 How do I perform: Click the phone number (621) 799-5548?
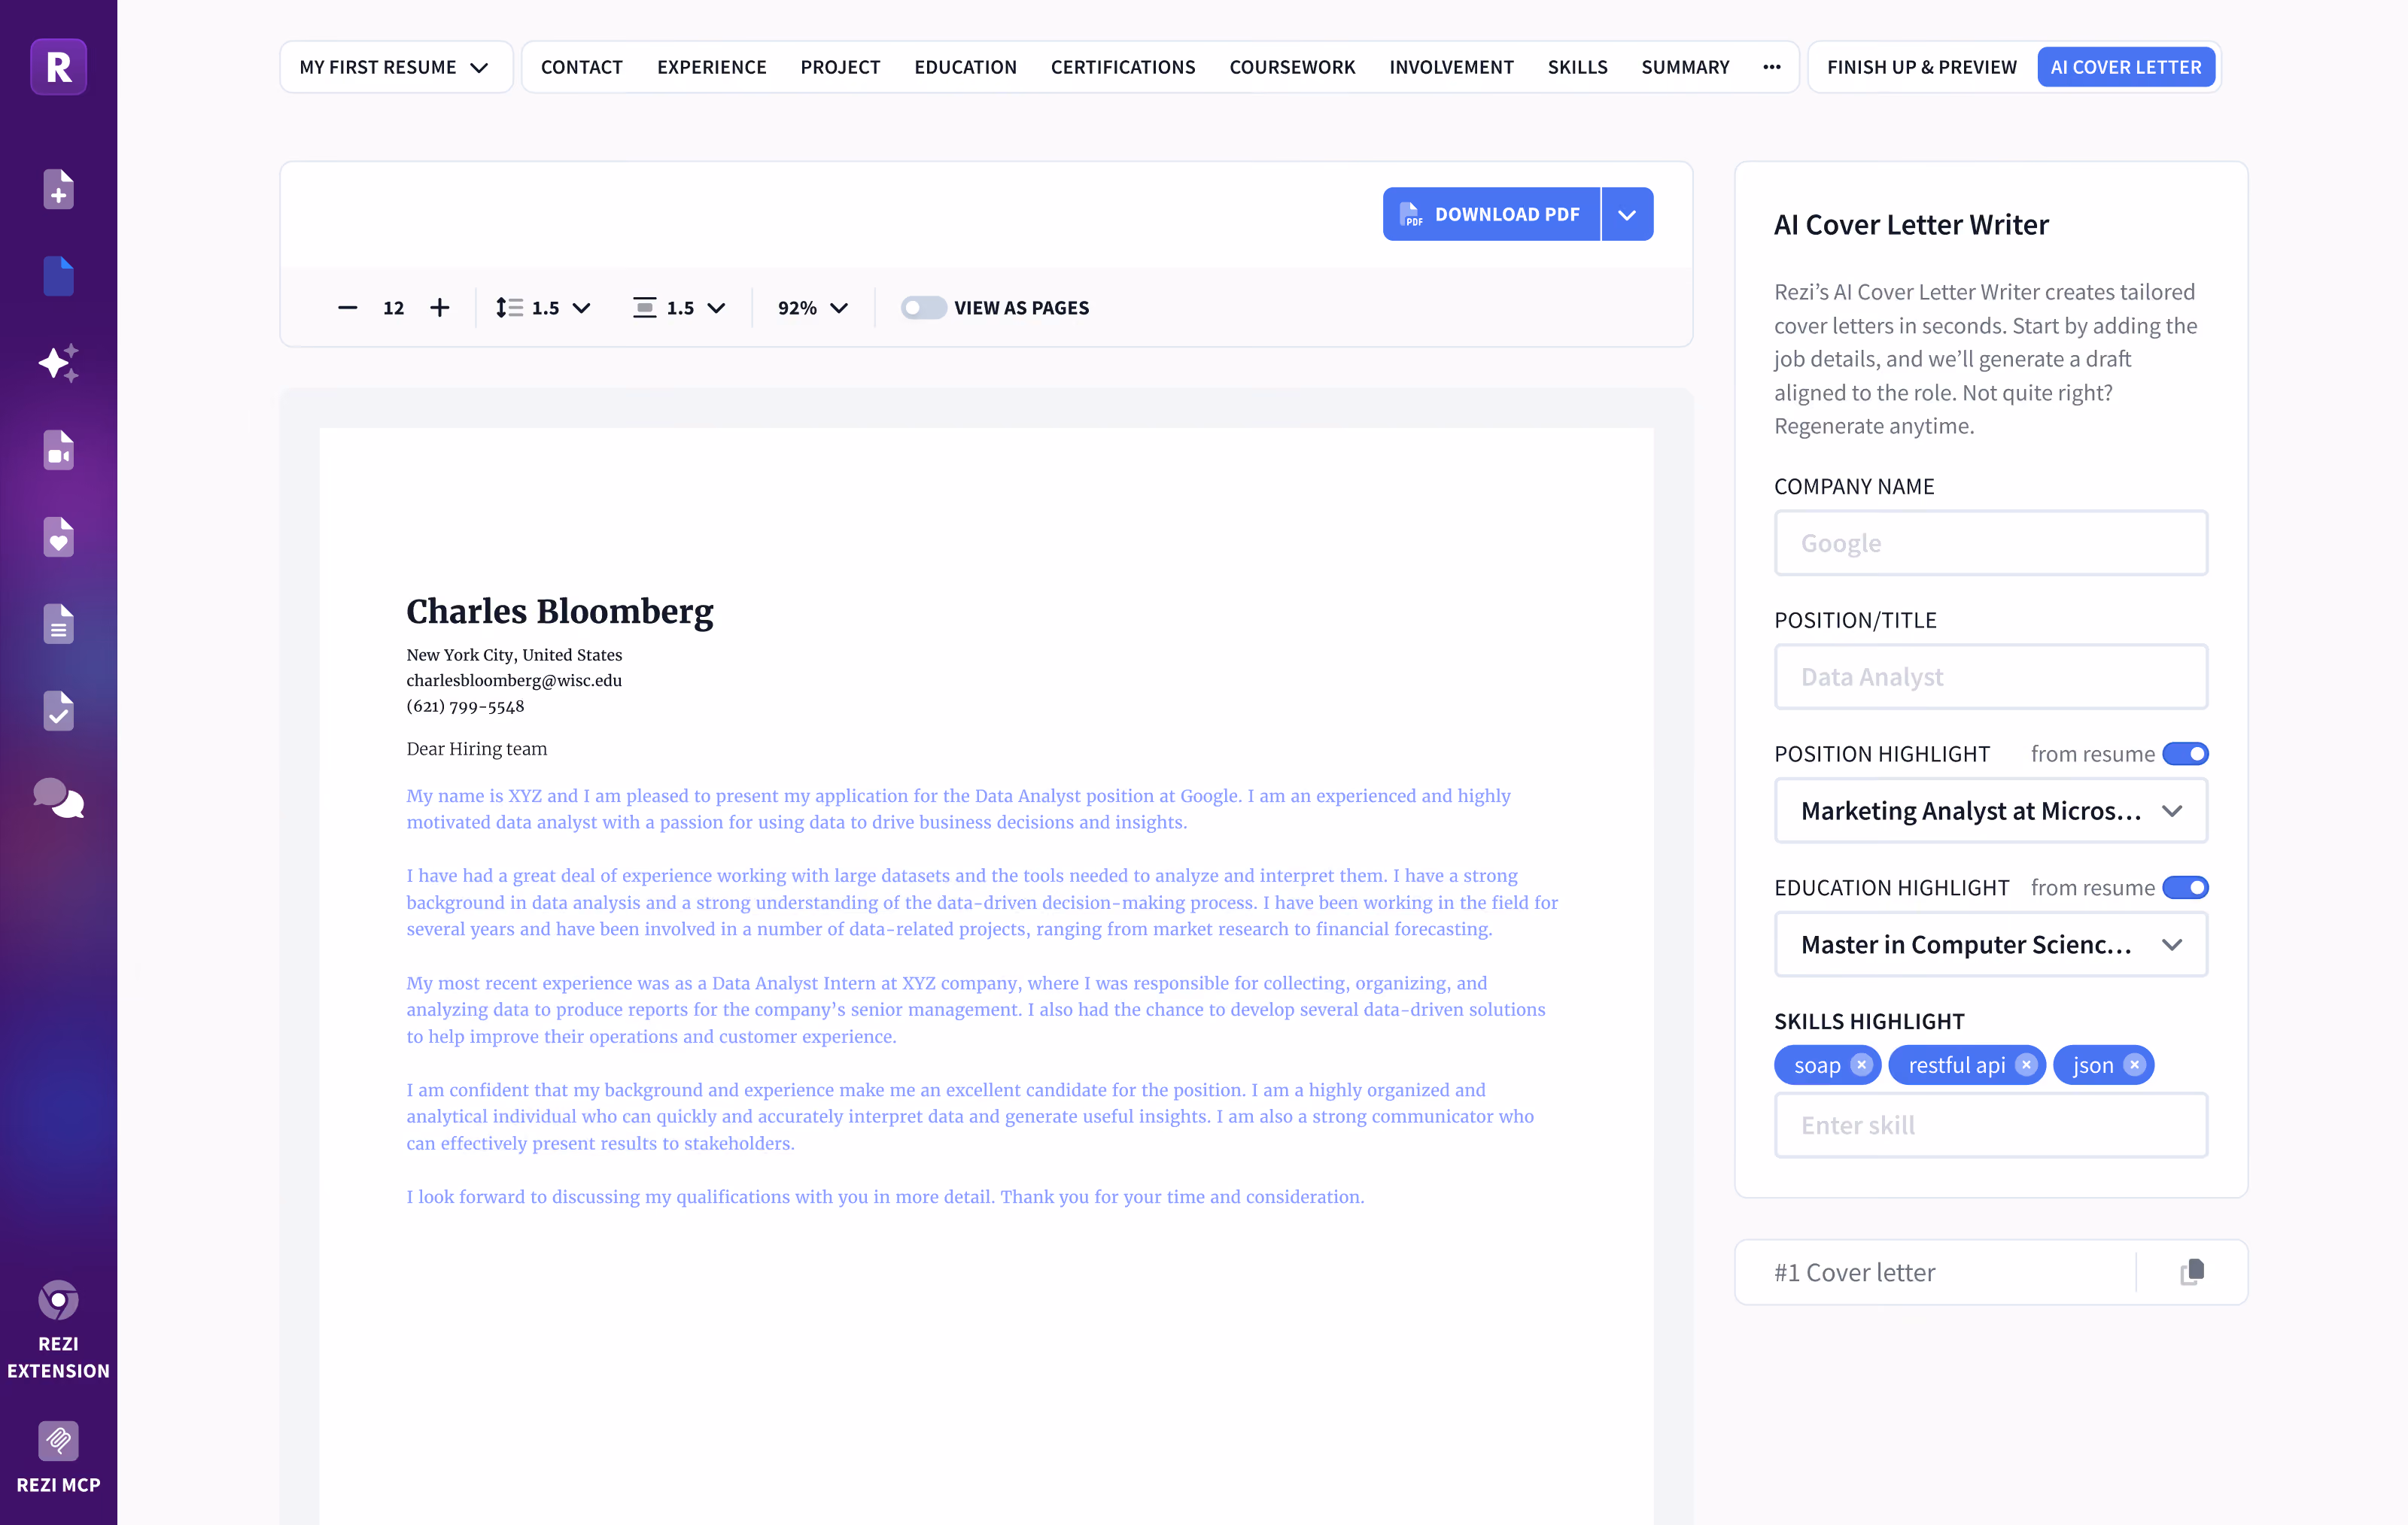pos(465,706)
